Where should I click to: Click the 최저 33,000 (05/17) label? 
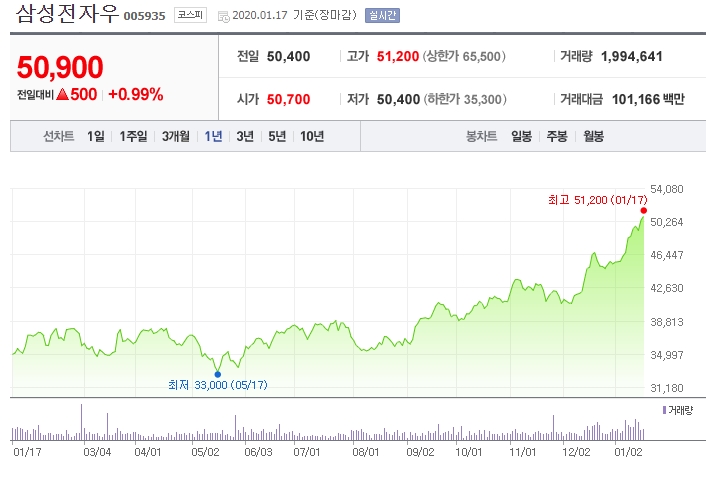coord(218,385)
